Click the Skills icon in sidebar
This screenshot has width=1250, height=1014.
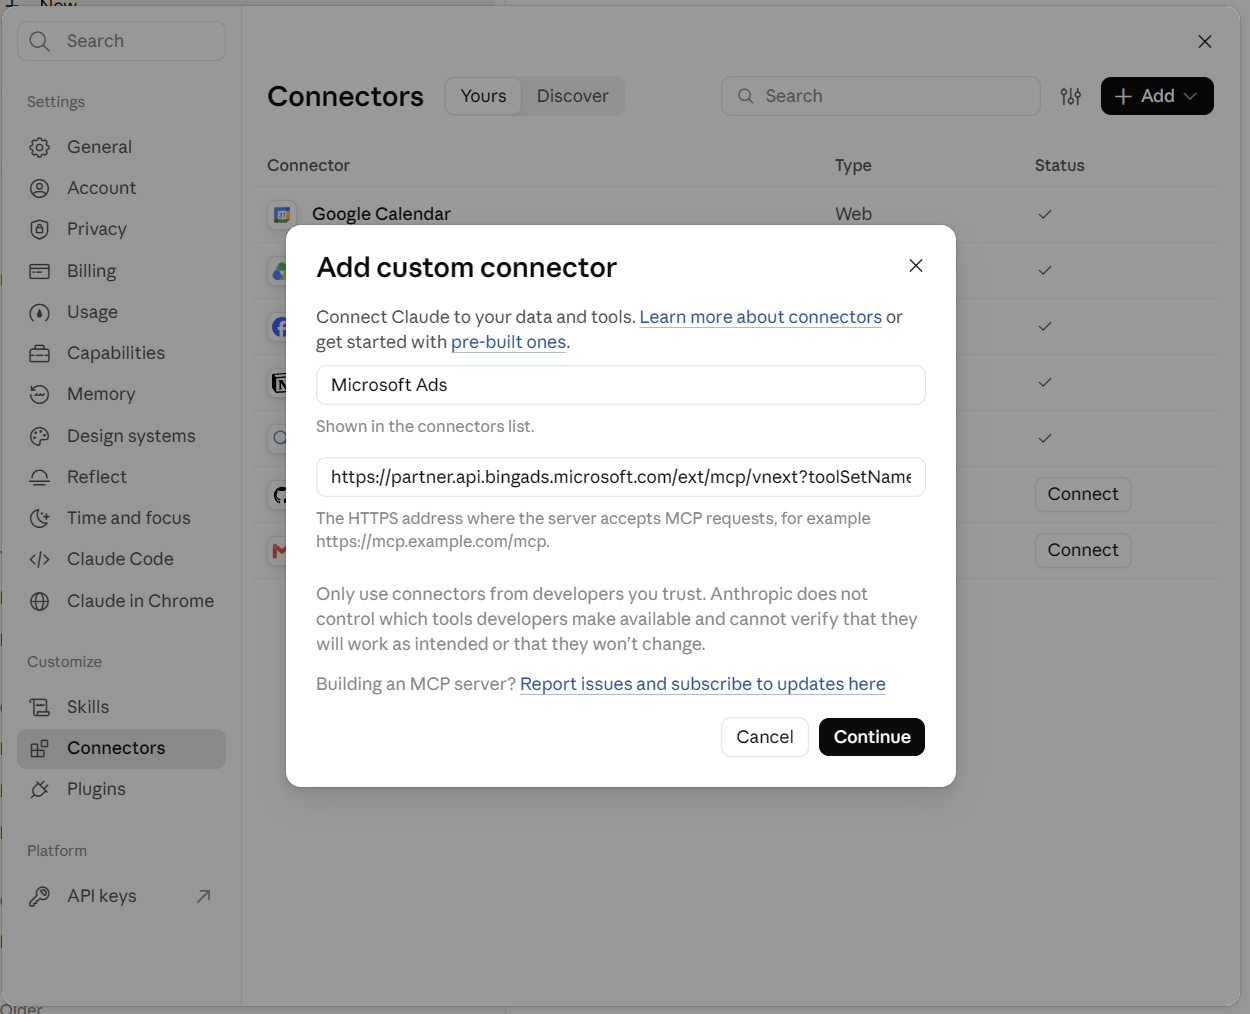point(39,707)
